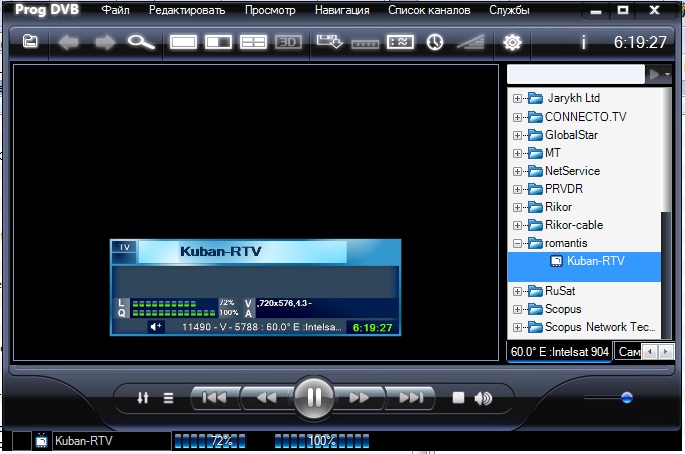The image size is (685, 454).
Task: Select the picture-in-picture layout icon
Action: pyautogui.click(x=219, y=42)
